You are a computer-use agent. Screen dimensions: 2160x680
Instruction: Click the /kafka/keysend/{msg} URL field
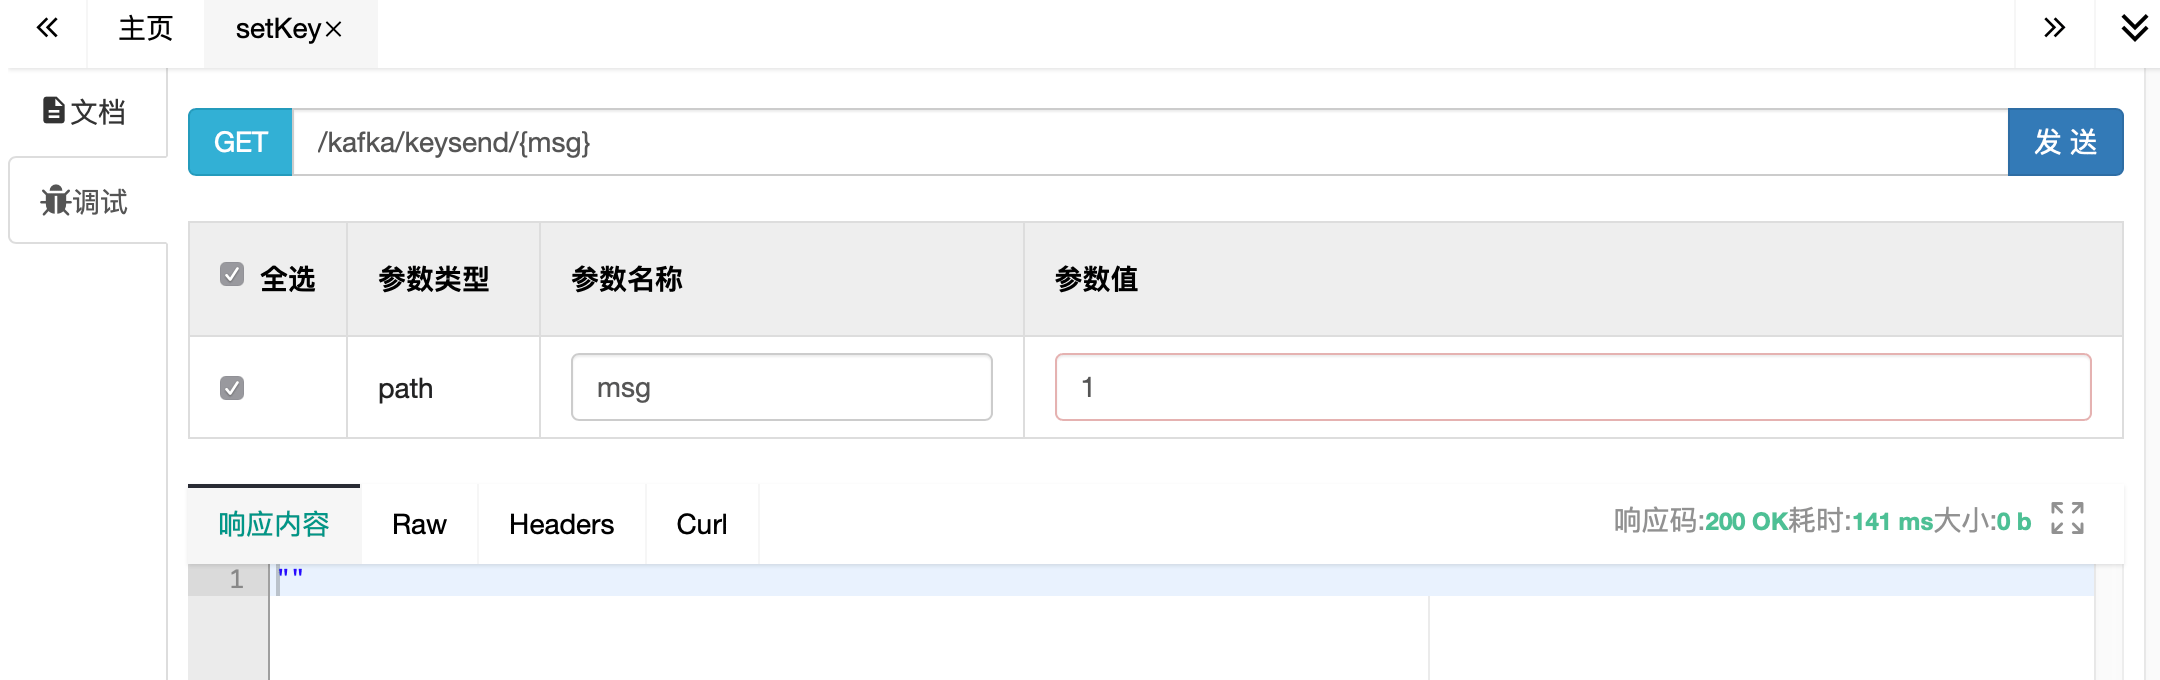(1150, 142)
